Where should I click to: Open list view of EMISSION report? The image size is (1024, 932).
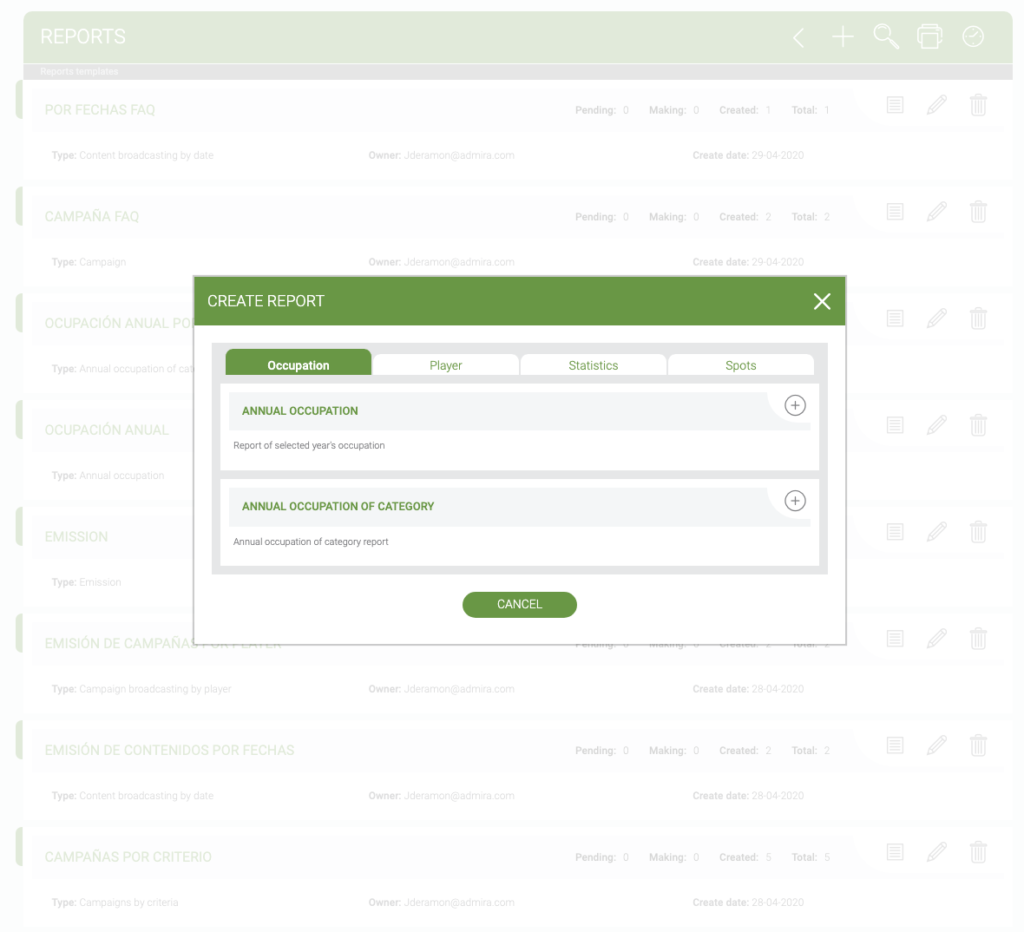tap(895, 532)
